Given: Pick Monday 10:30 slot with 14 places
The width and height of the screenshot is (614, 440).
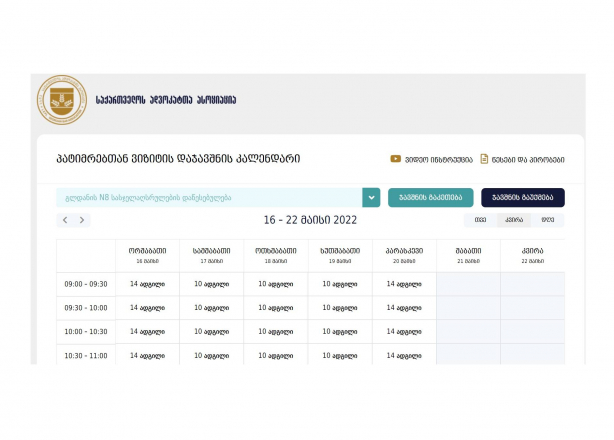Looking at the screenshot, I should 148,355.
